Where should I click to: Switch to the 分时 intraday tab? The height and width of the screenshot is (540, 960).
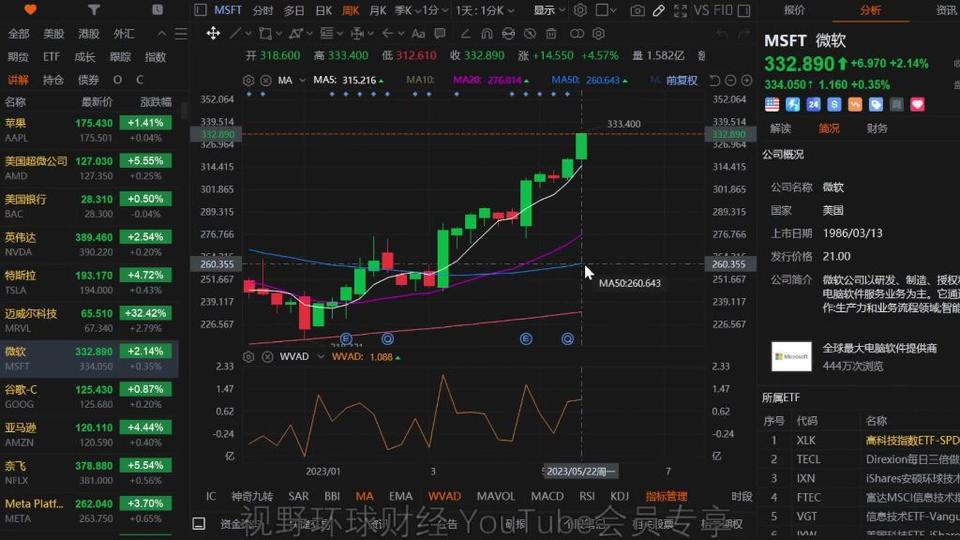click(x=263, y=10)
